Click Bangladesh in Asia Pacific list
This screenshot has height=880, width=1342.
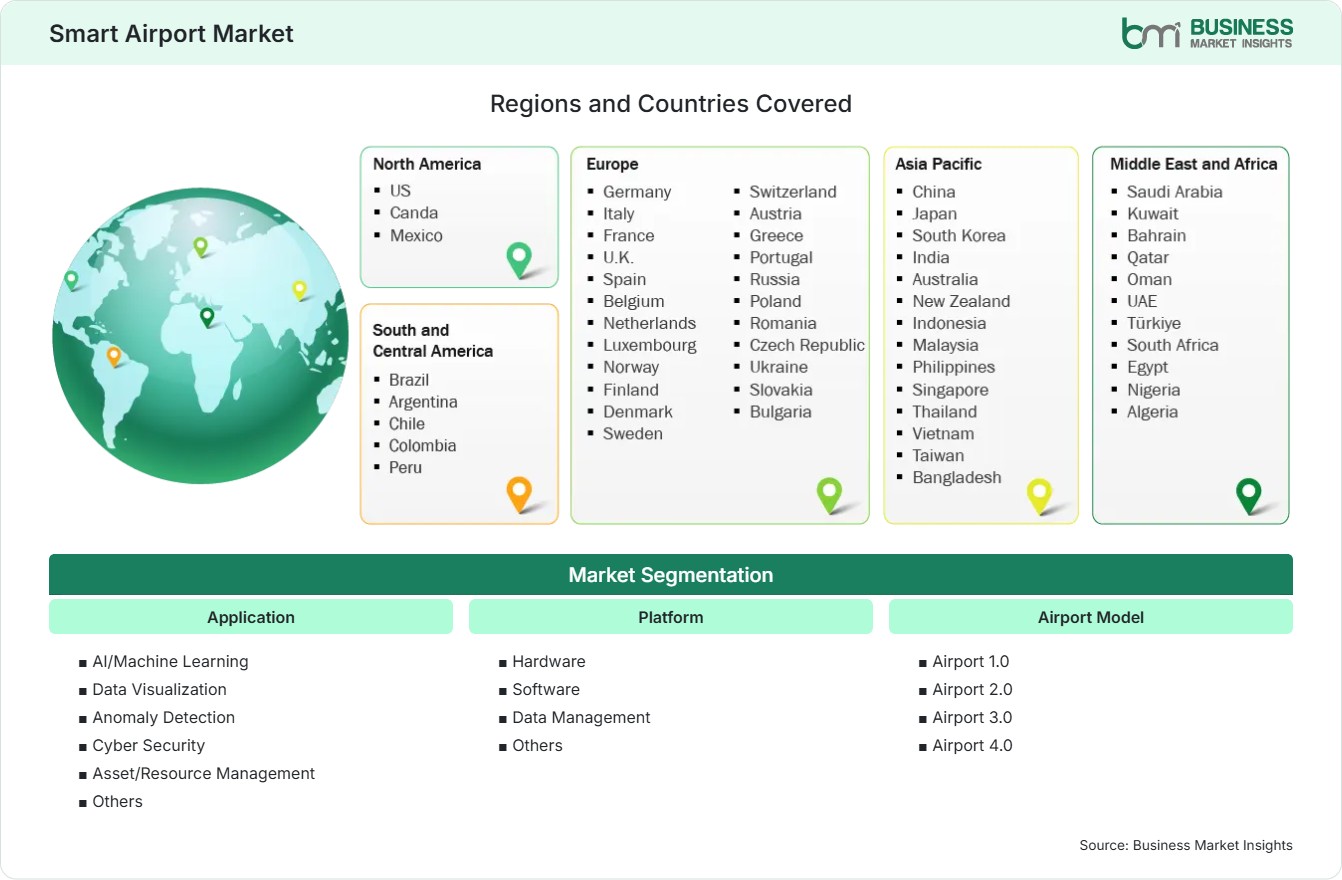[957, 477]
